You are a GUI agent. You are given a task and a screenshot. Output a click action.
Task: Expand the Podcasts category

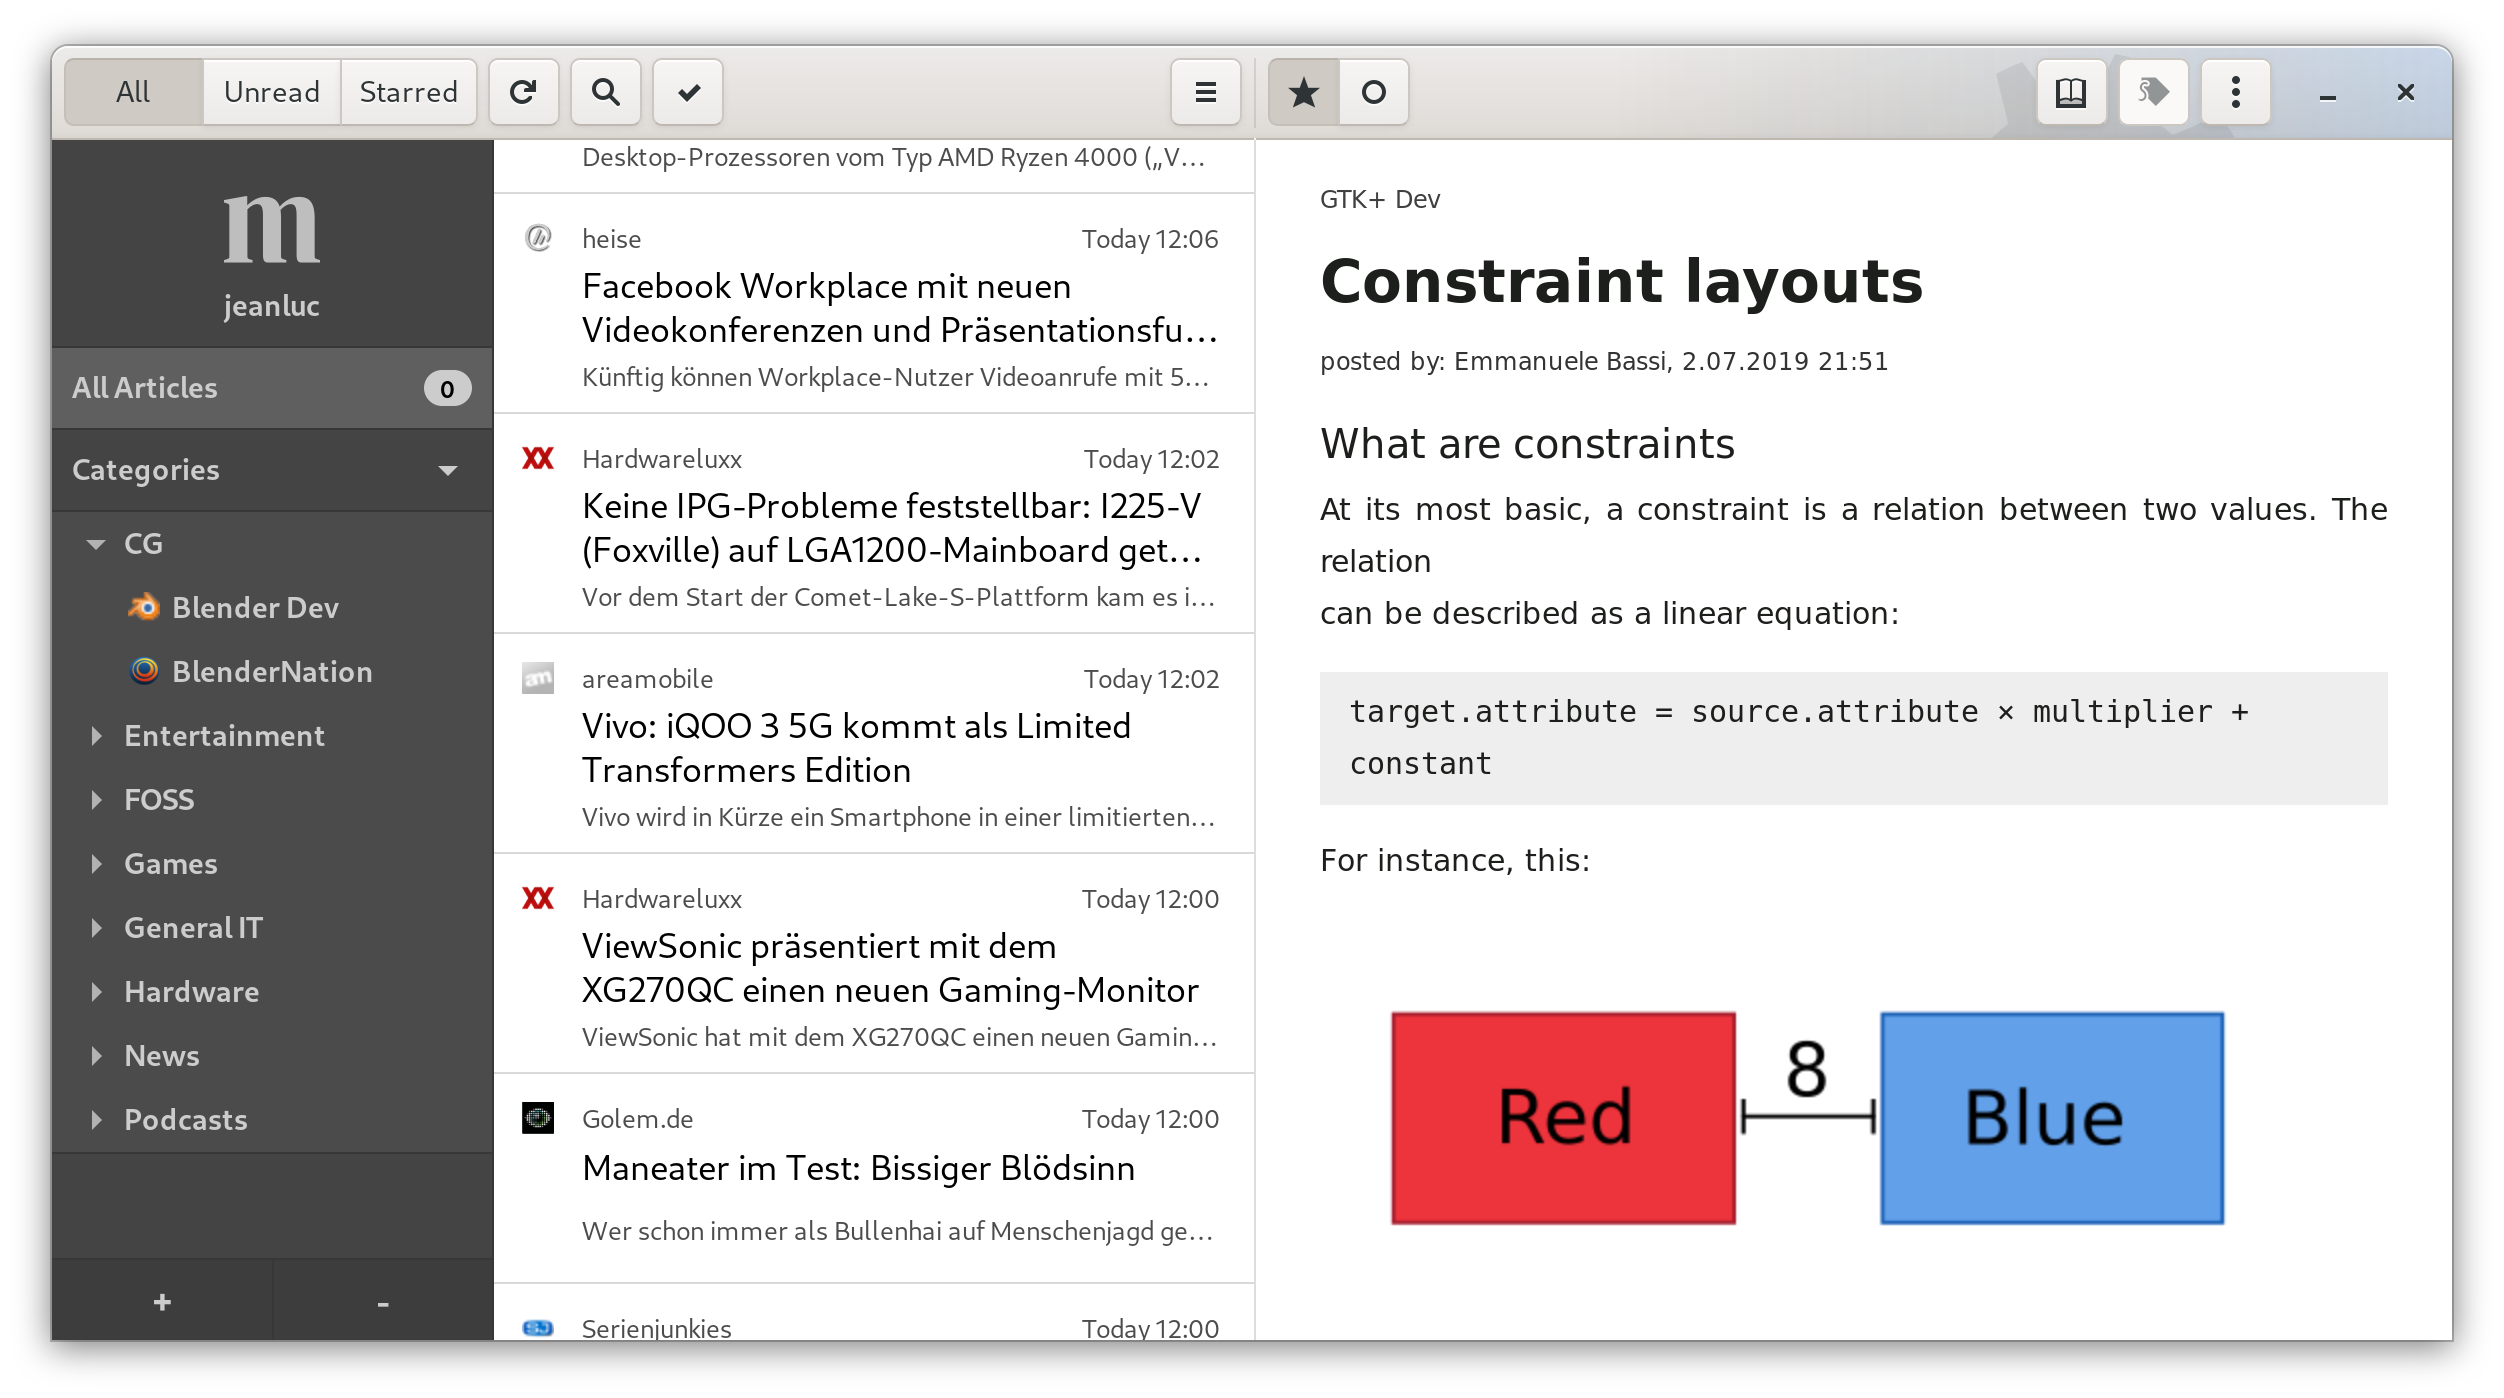(96, 1120)
